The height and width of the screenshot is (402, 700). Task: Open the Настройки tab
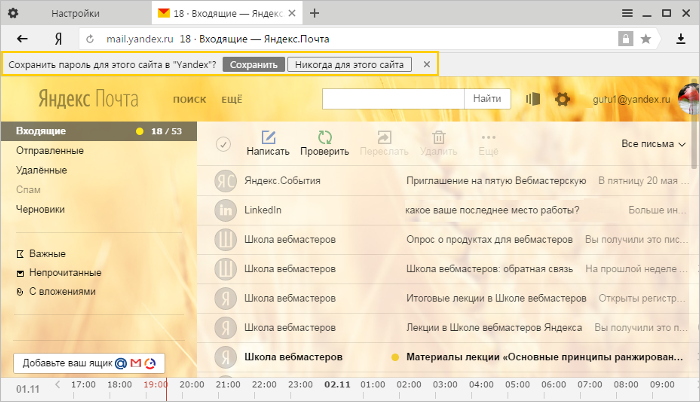(x=75, y=13)
